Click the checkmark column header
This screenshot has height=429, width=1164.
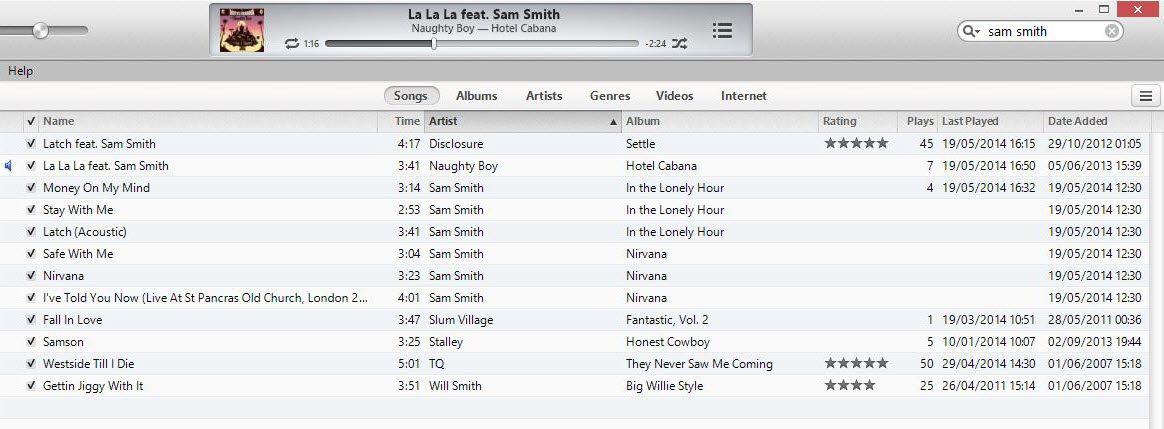(x=30, y=121)
